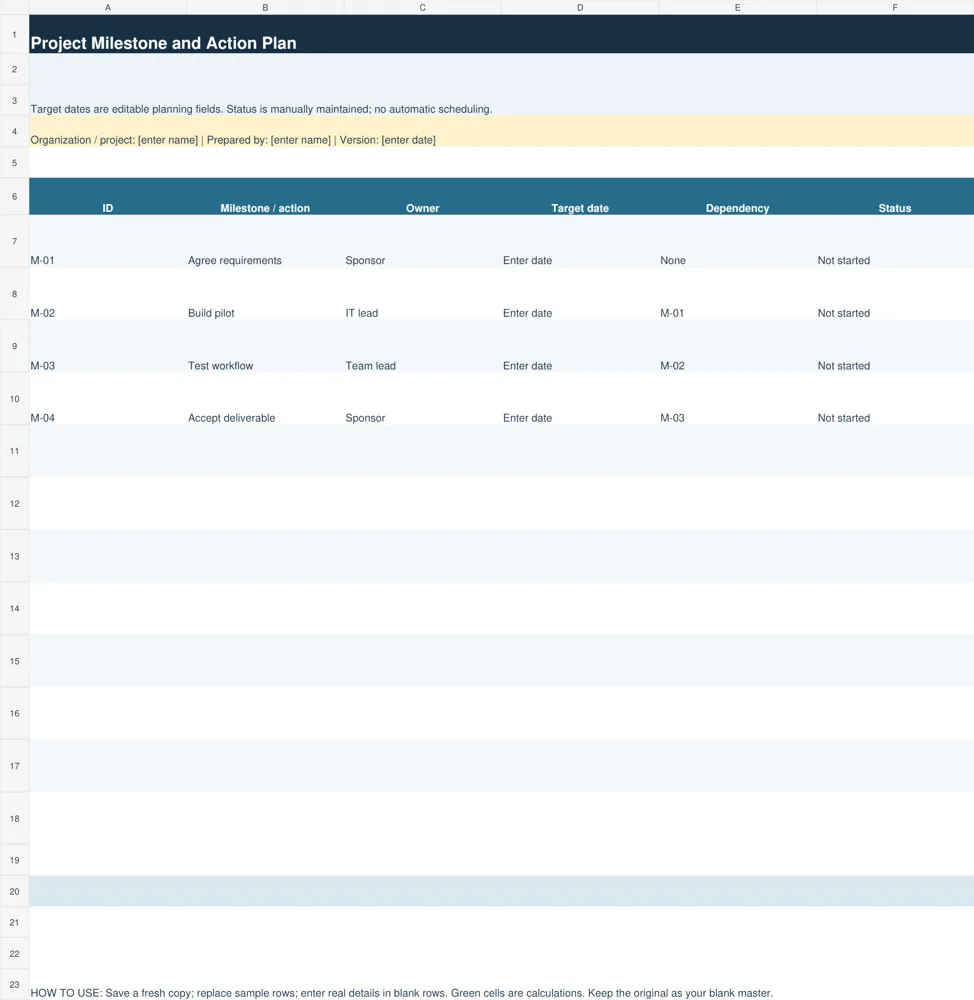Click the Status header cell
Viewport: 974px width, 1000px height.
point(895,196)
